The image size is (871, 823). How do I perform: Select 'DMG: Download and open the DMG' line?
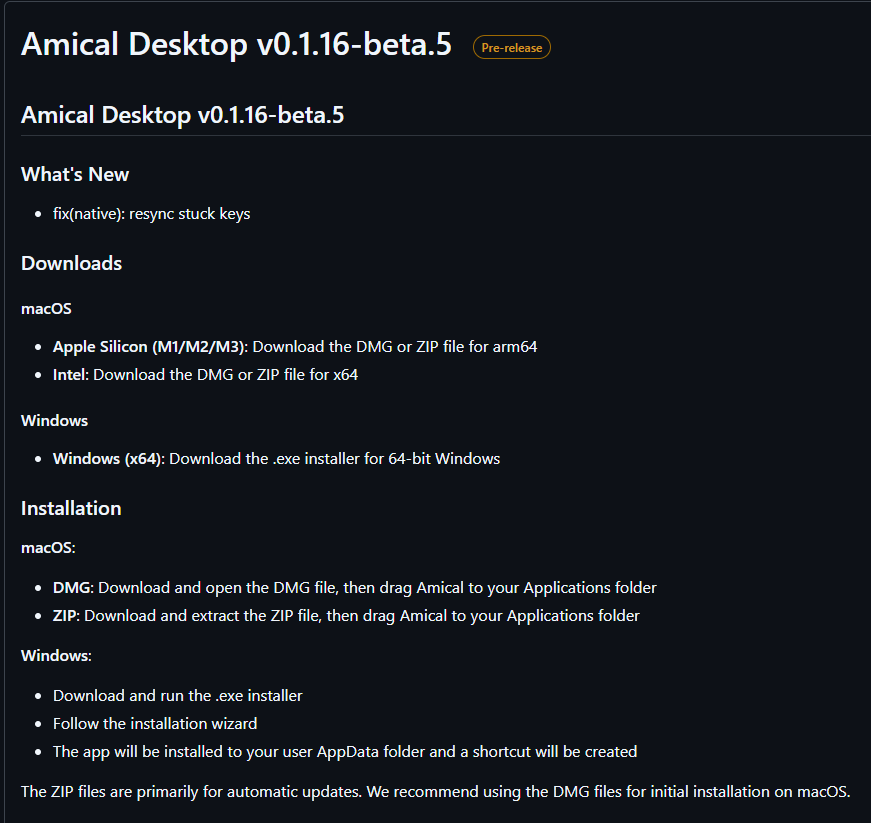tap(355, 588)
